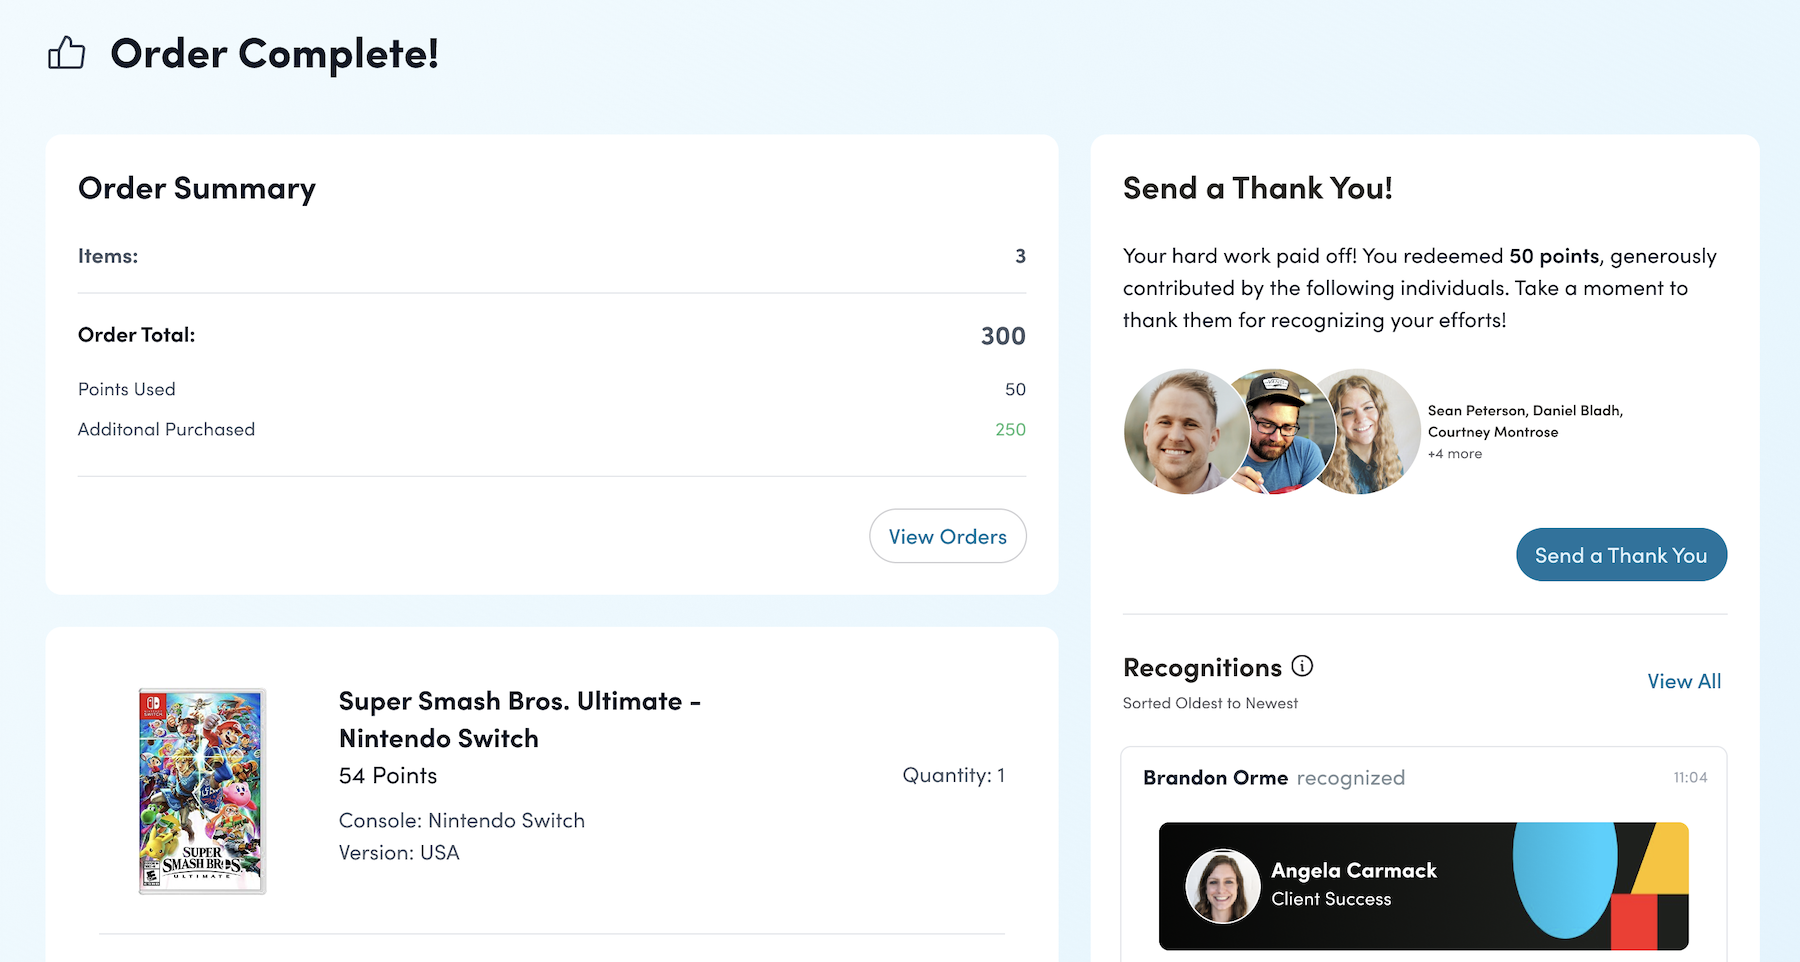Open the View Orders button
Screen dimensions: 1800x962
coord(947,536)
